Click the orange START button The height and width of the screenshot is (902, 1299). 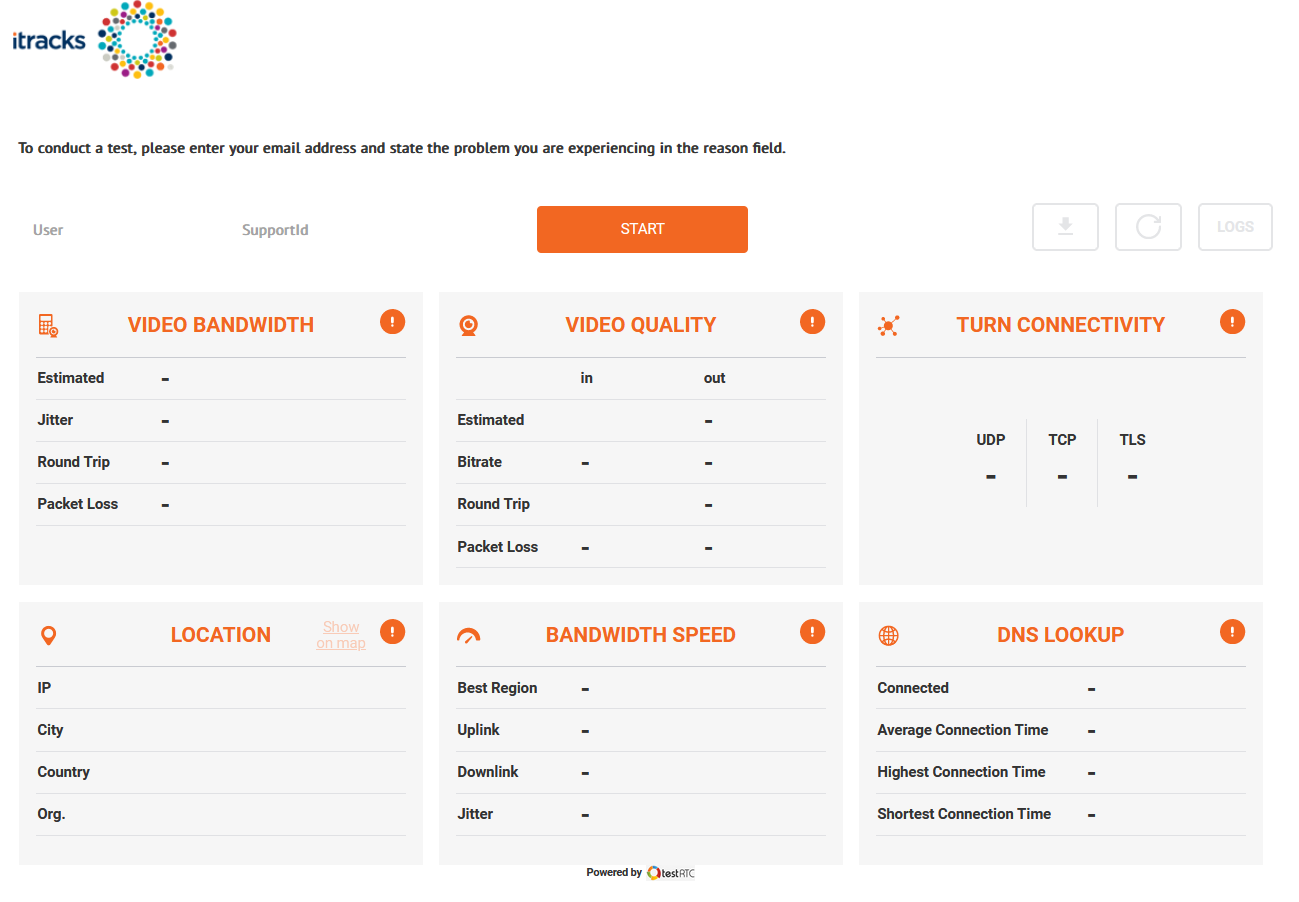(x=642, y=229)
